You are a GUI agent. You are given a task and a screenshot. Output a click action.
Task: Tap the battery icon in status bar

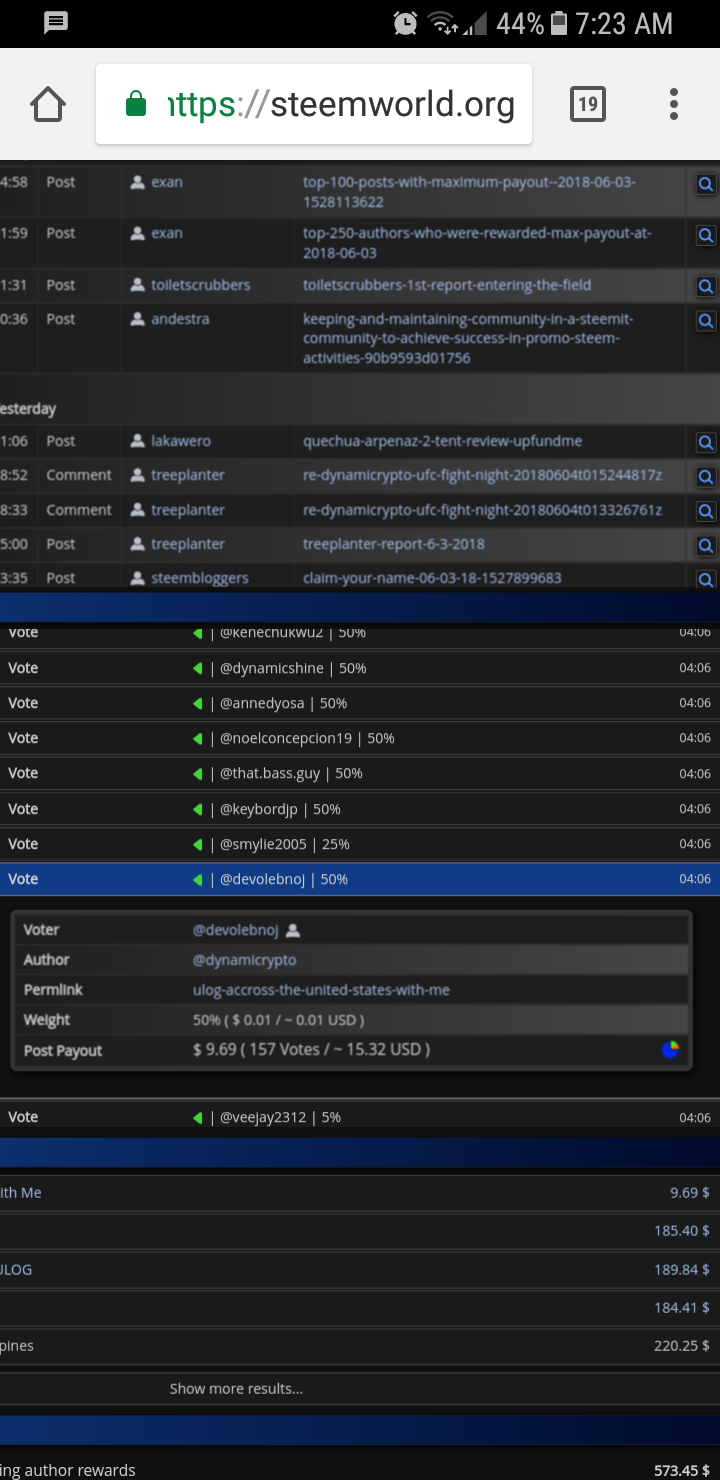[559, 23]
